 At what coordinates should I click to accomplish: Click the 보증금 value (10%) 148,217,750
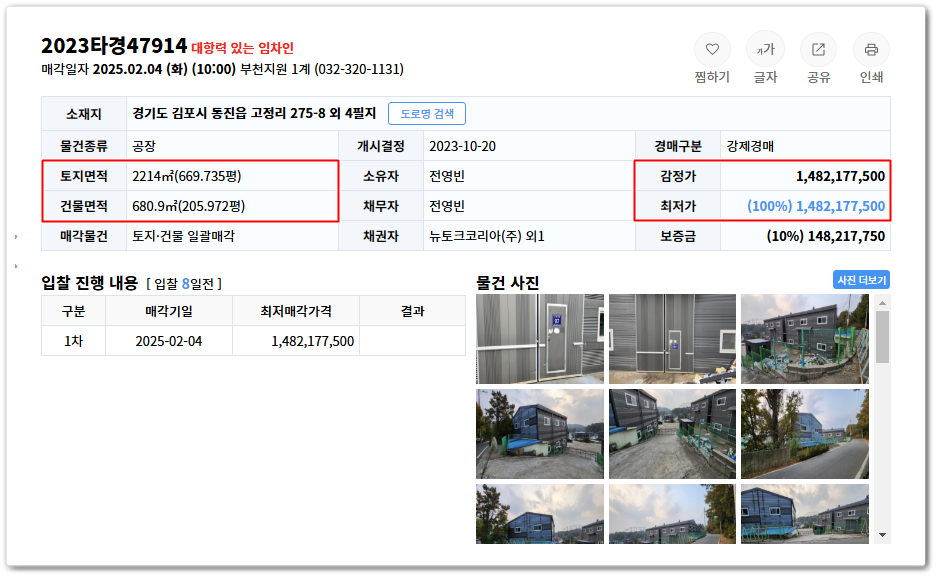[826, 236]
